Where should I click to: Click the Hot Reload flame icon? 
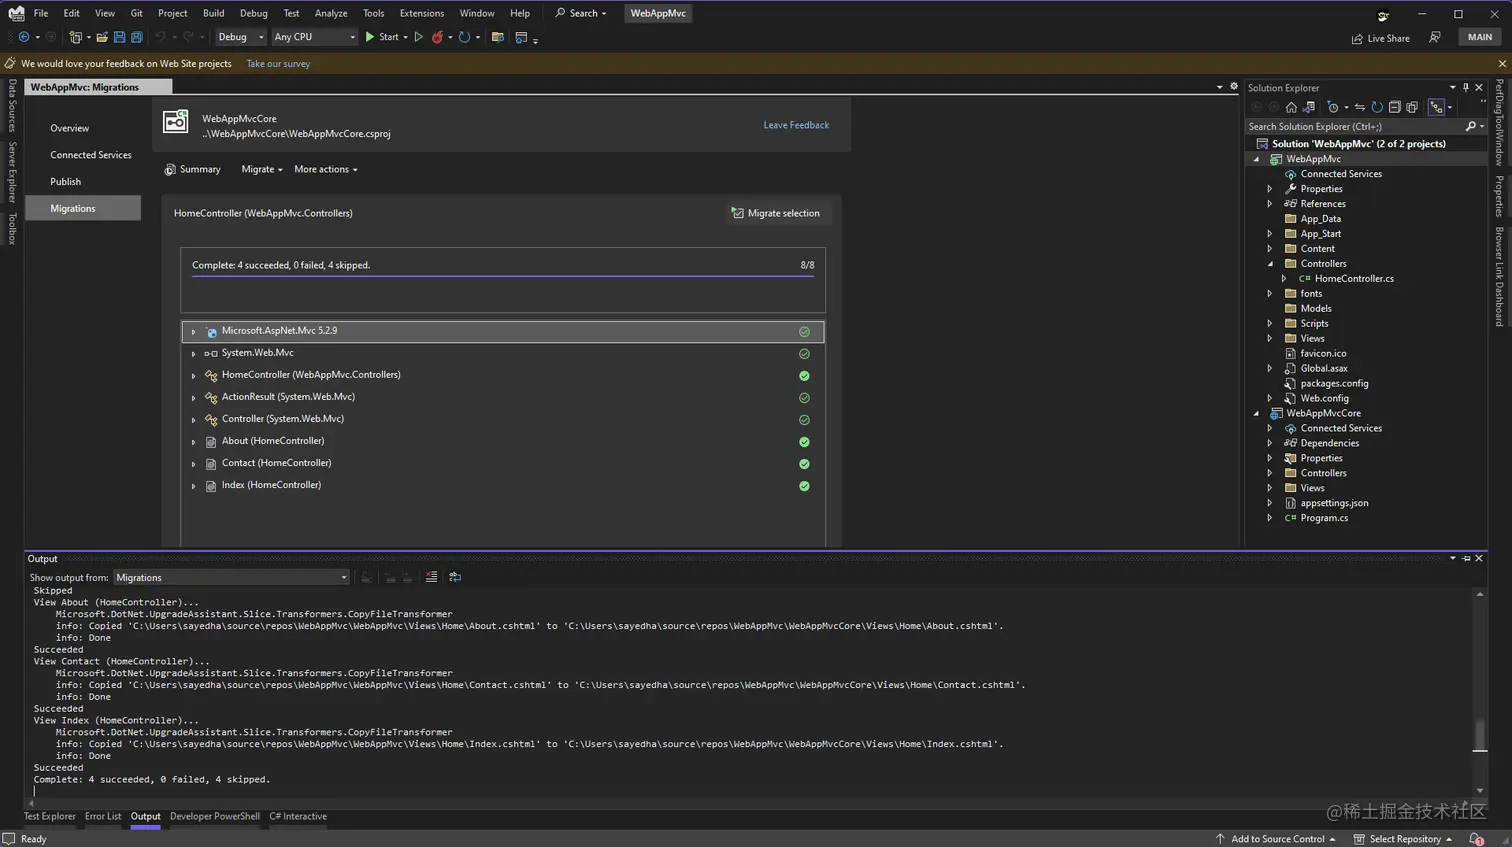pyautogui.click(x=437, y=37)
